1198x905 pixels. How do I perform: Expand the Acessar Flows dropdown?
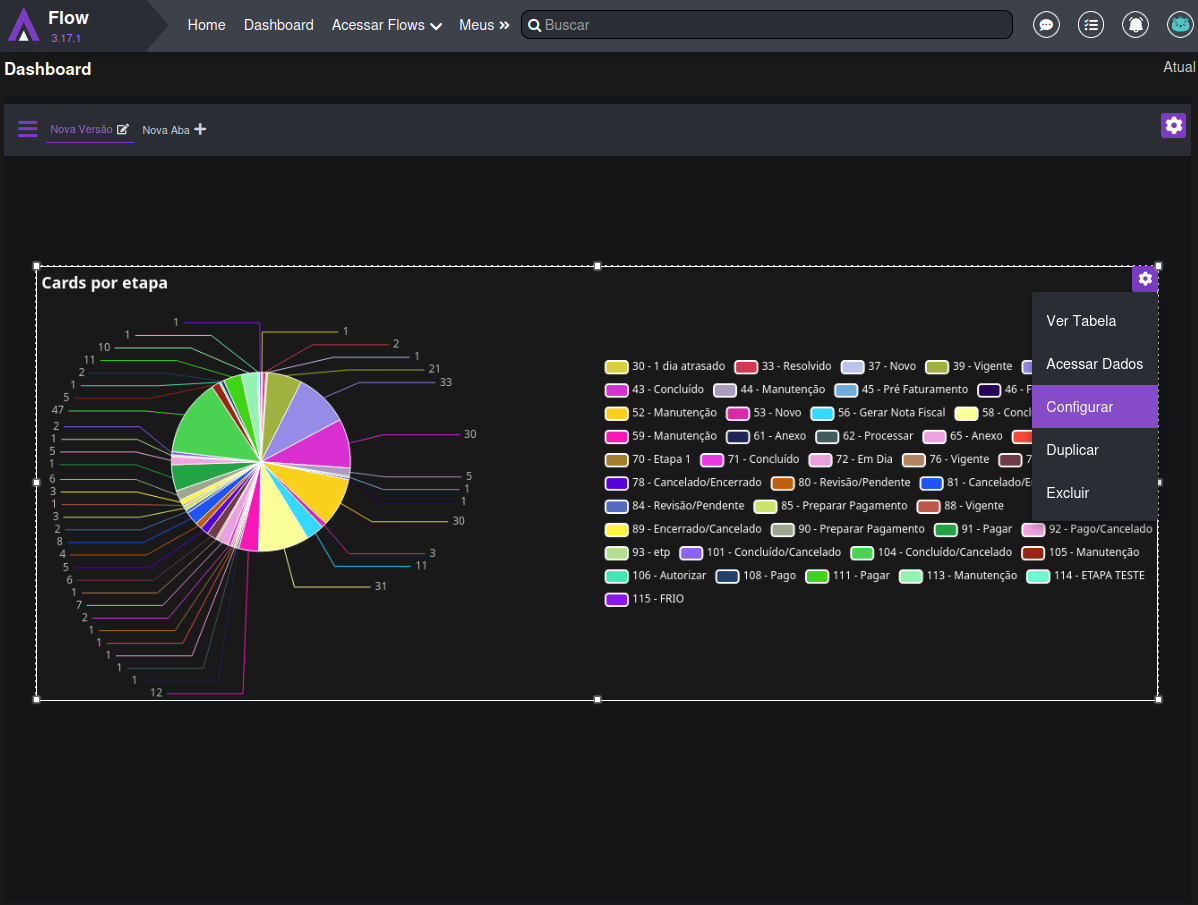(x=387, y=25)
